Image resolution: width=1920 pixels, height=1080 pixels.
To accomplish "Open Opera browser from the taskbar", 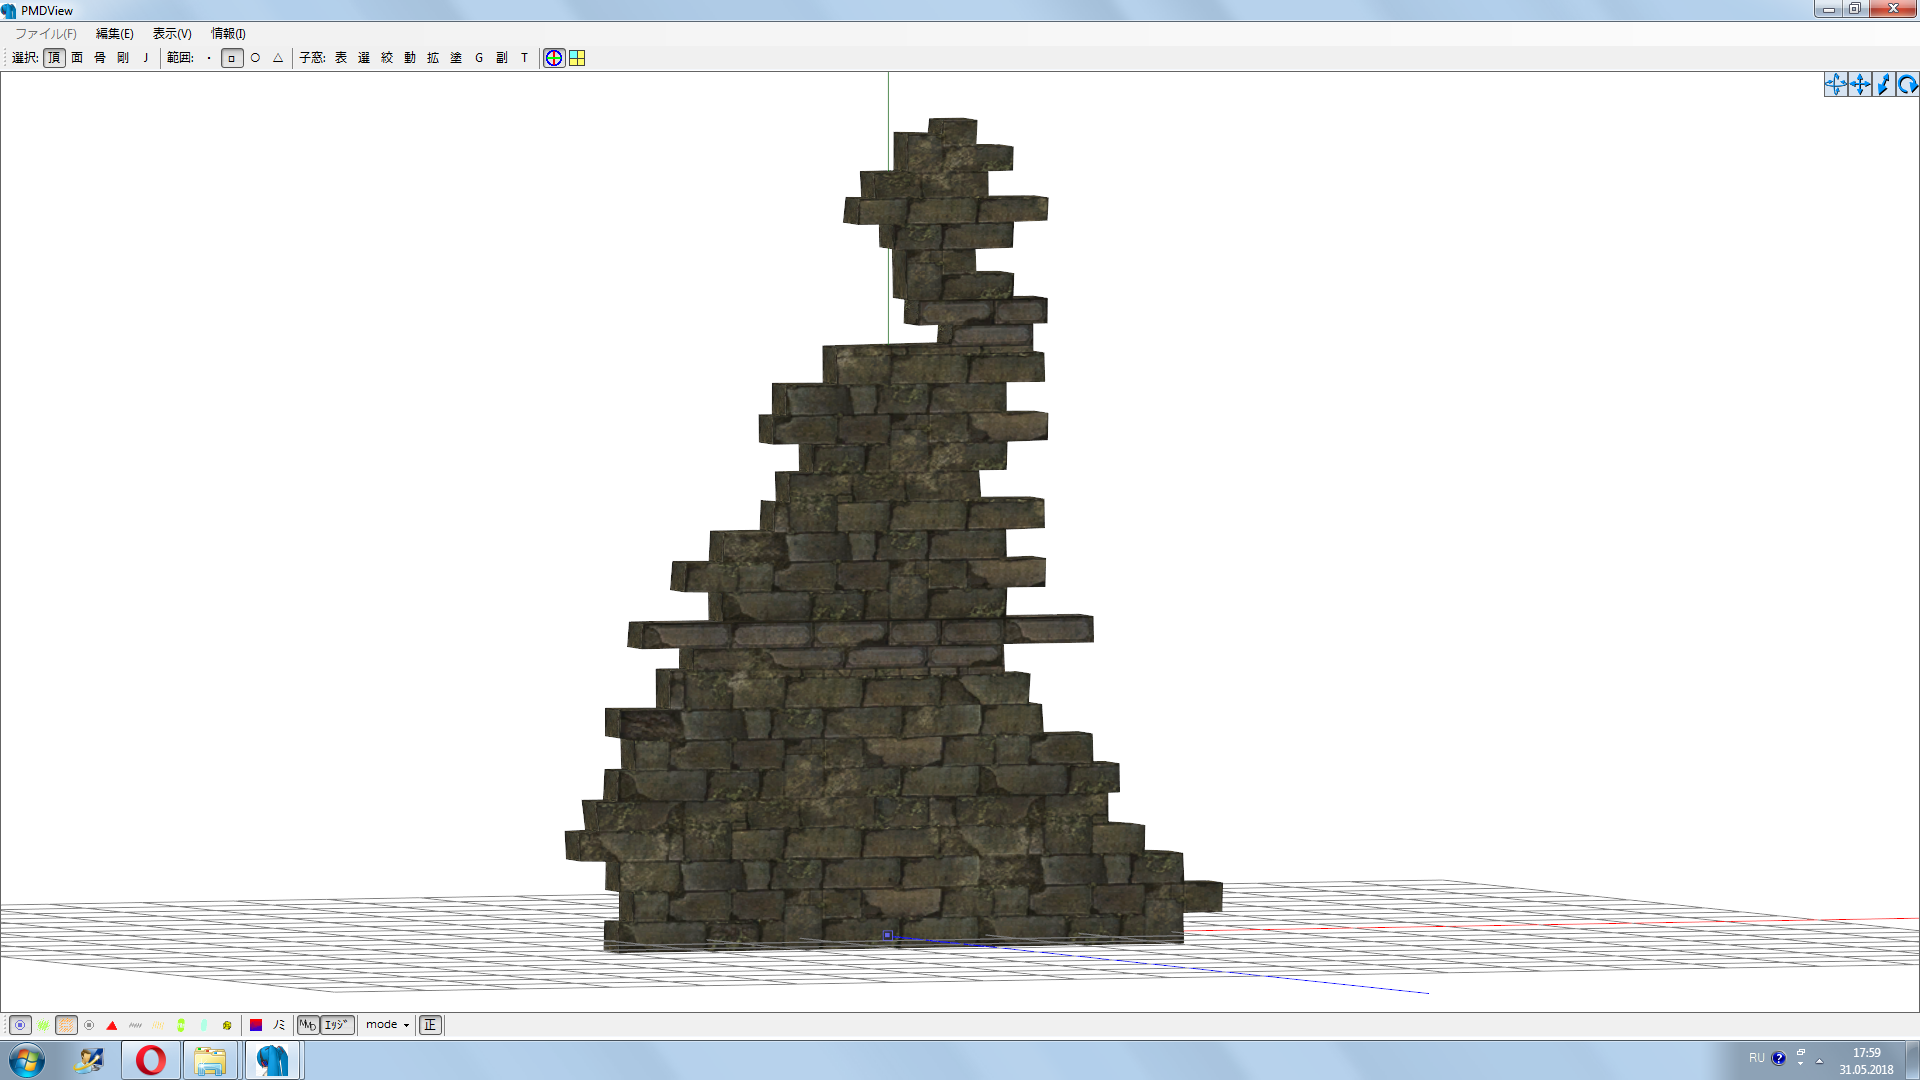I will (151, 1060).
